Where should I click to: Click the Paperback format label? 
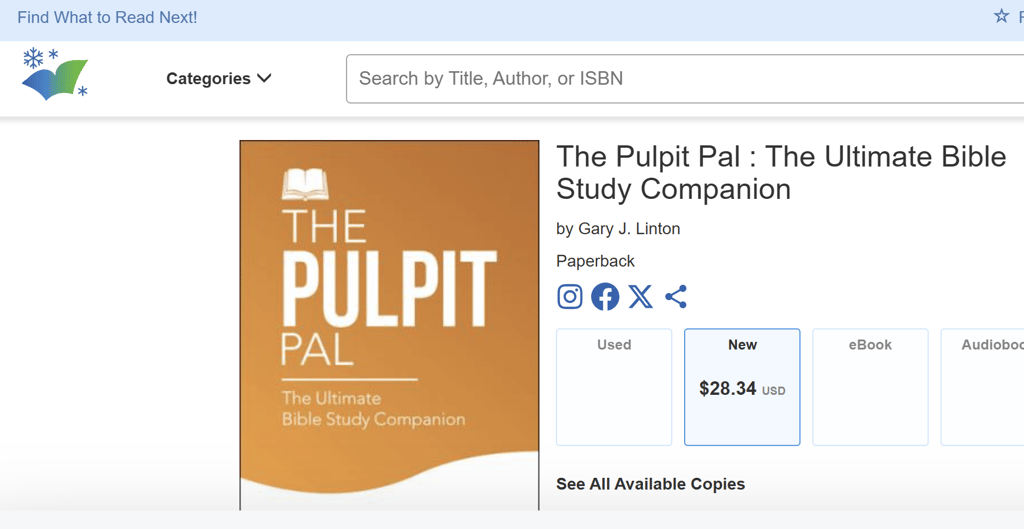[x=596, y=261]
